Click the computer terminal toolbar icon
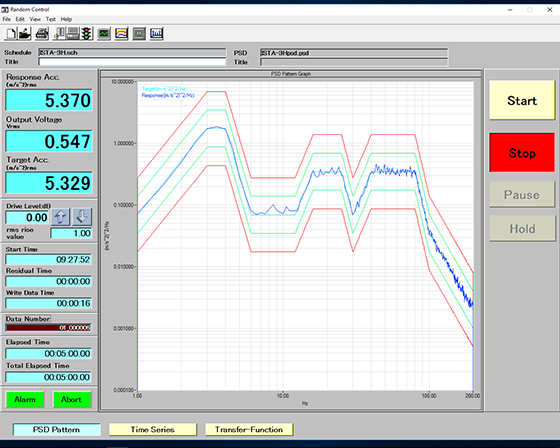 (x=74, y=34)
